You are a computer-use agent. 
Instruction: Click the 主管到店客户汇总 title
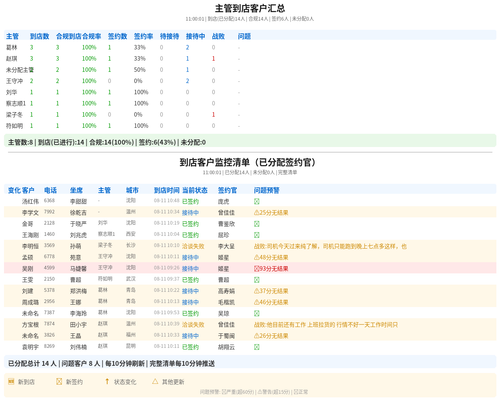(x=250, y=8)
